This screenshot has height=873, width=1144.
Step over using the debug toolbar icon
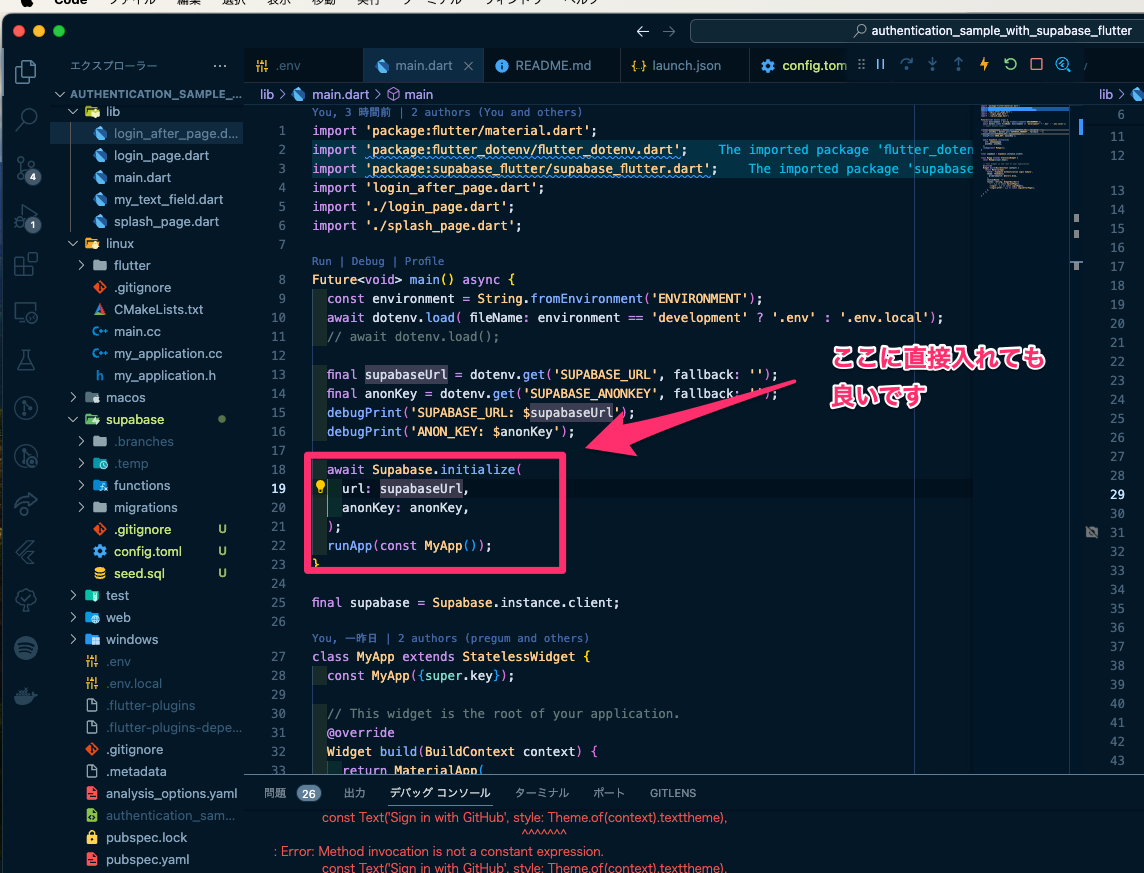click(x=906, y=63)
